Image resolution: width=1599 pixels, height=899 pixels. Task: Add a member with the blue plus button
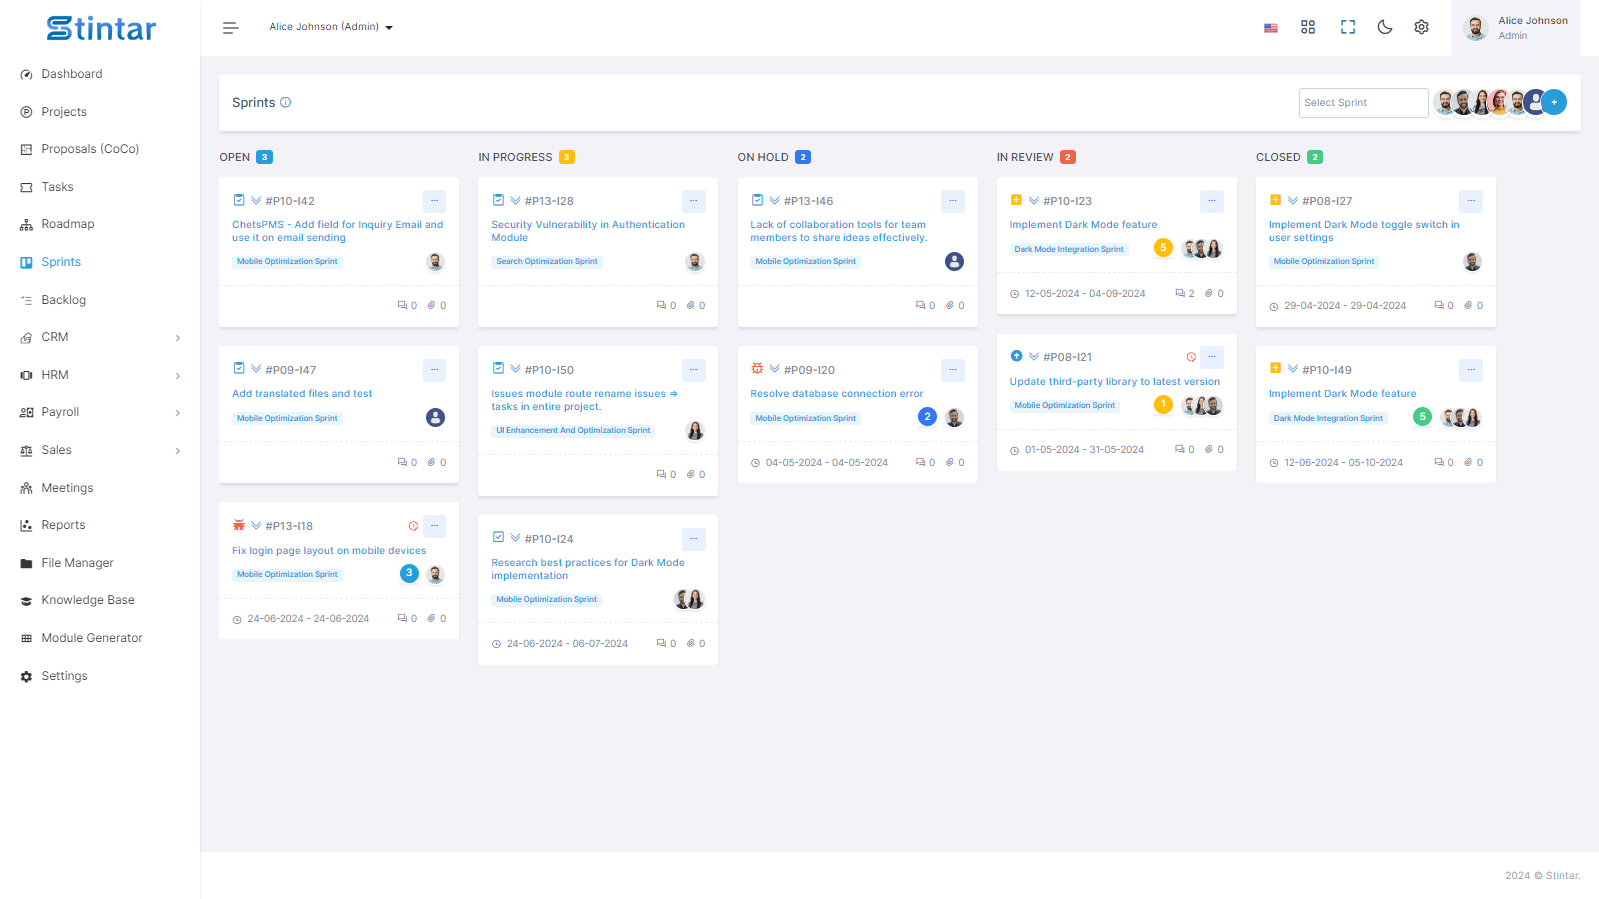pyautogui.click(x=1554, y=102)
